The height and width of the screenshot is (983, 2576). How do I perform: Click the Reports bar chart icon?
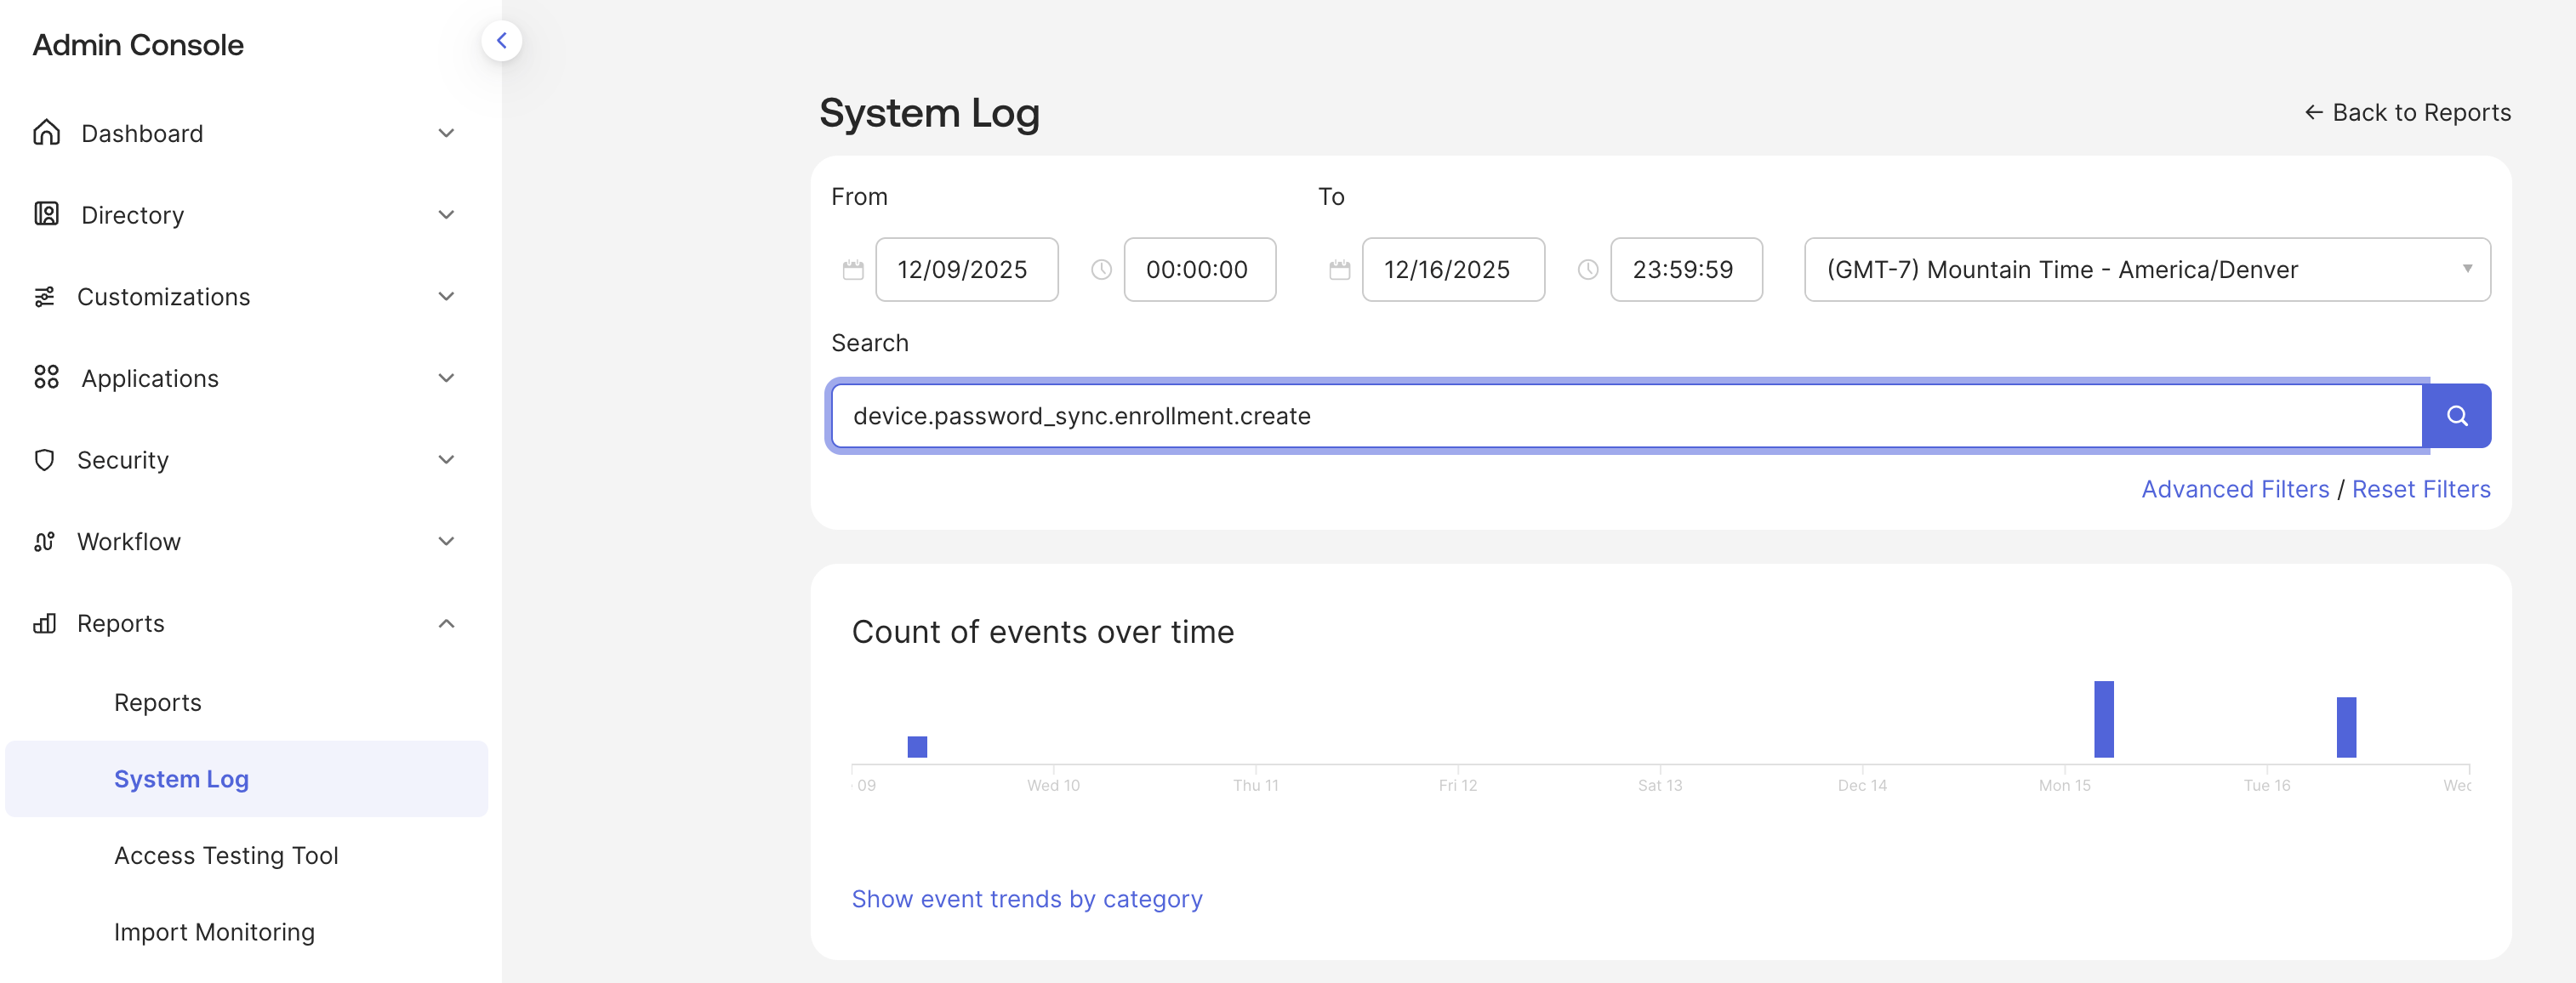click(44, 623)
